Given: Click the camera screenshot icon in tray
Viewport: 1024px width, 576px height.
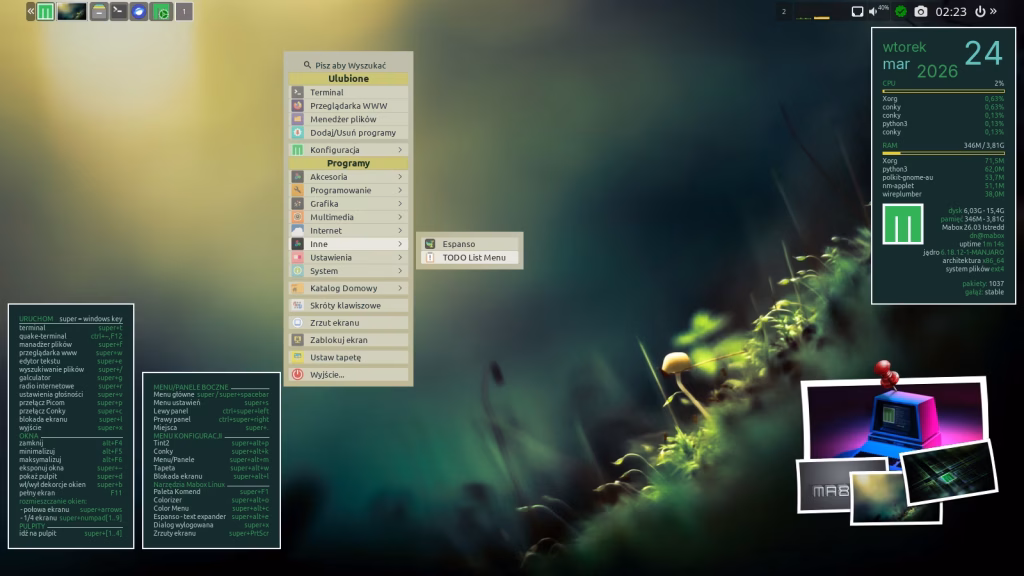Looking at the screenshot, I should (x=921, y=12).
